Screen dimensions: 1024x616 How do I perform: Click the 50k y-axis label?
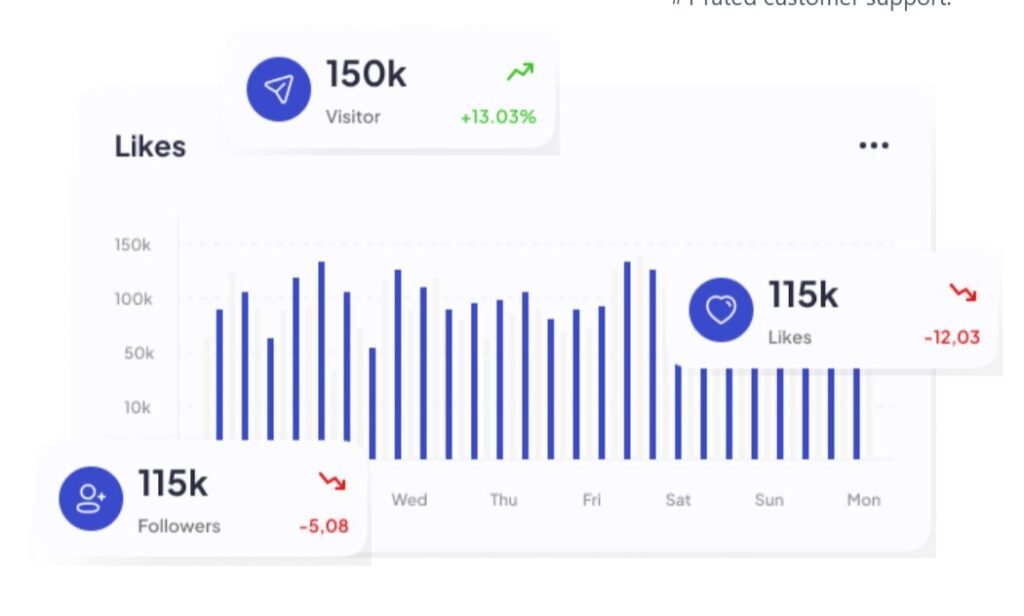(138, 353)
